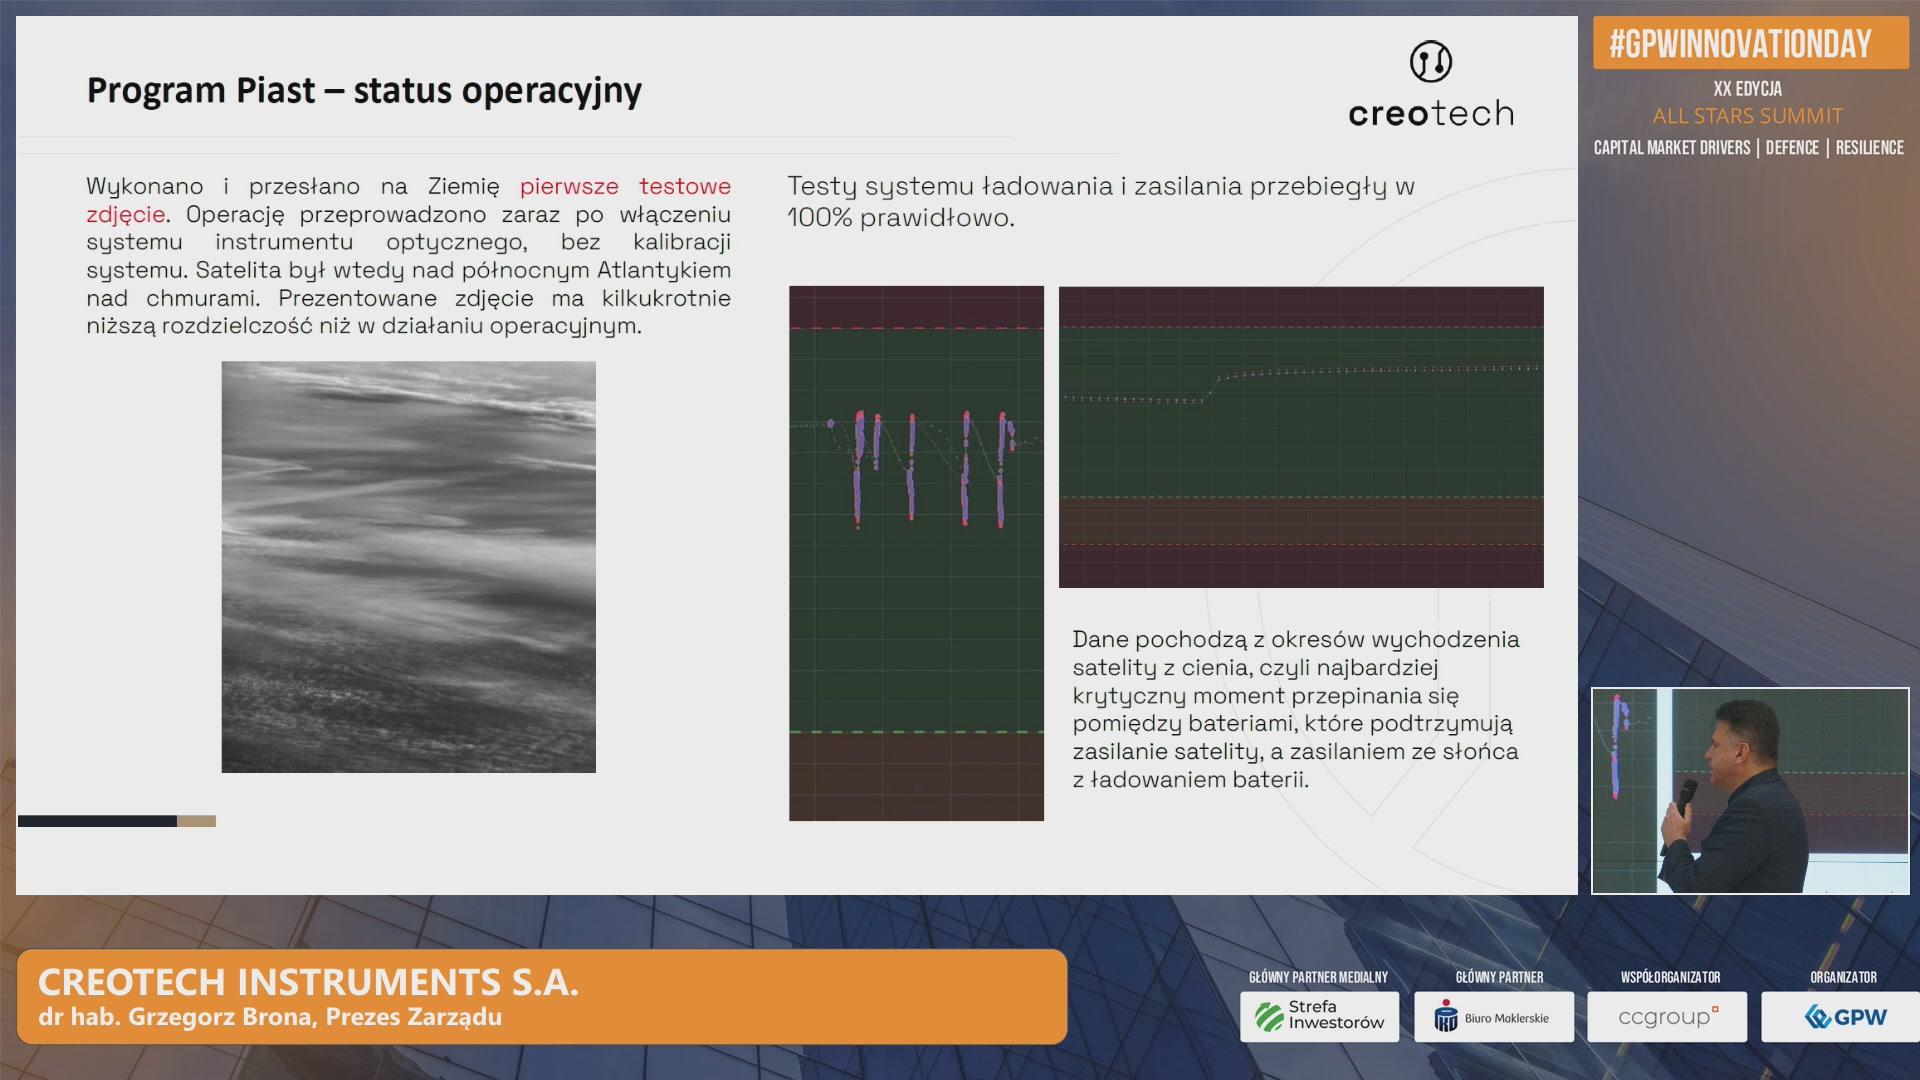Click the wide green voltage chart
The height and width of the screenshot is (1080, 1920).
1300,437
